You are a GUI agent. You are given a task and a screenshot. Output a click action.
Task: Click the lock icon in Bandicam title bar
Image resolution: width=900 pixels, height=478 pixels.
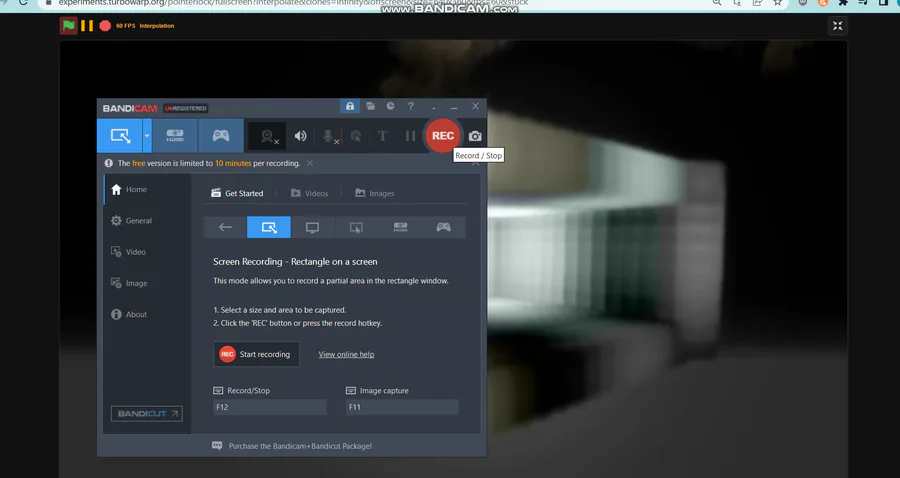click(x=350, y=106)
